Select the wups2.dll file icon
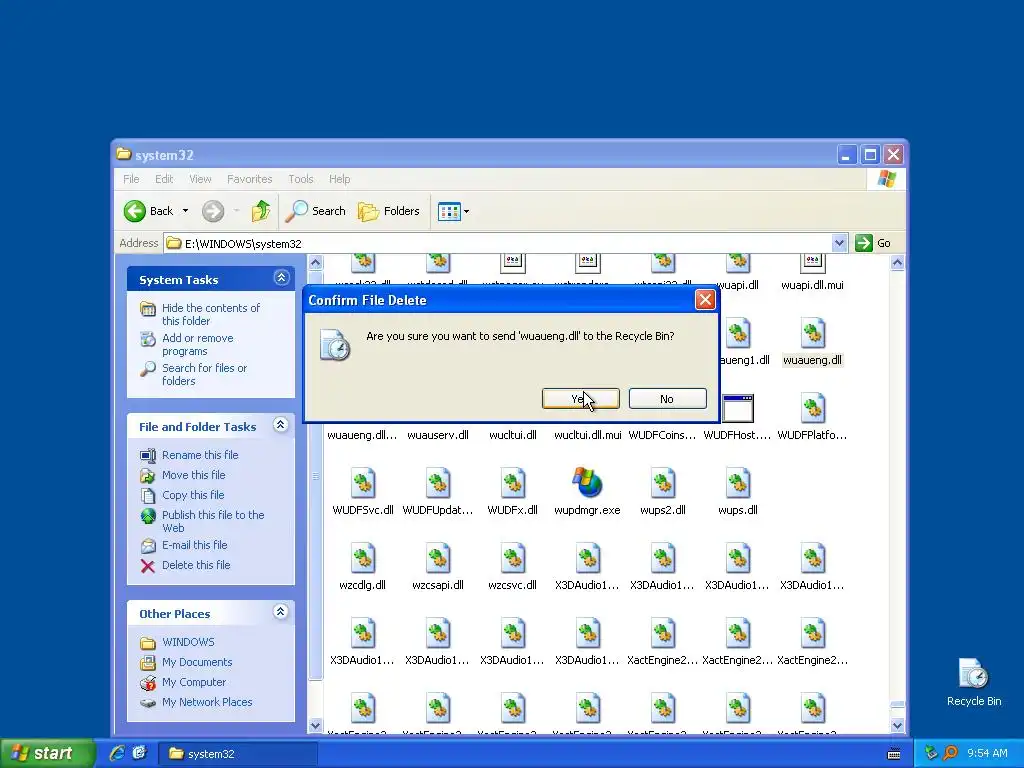 coord(663,483)
